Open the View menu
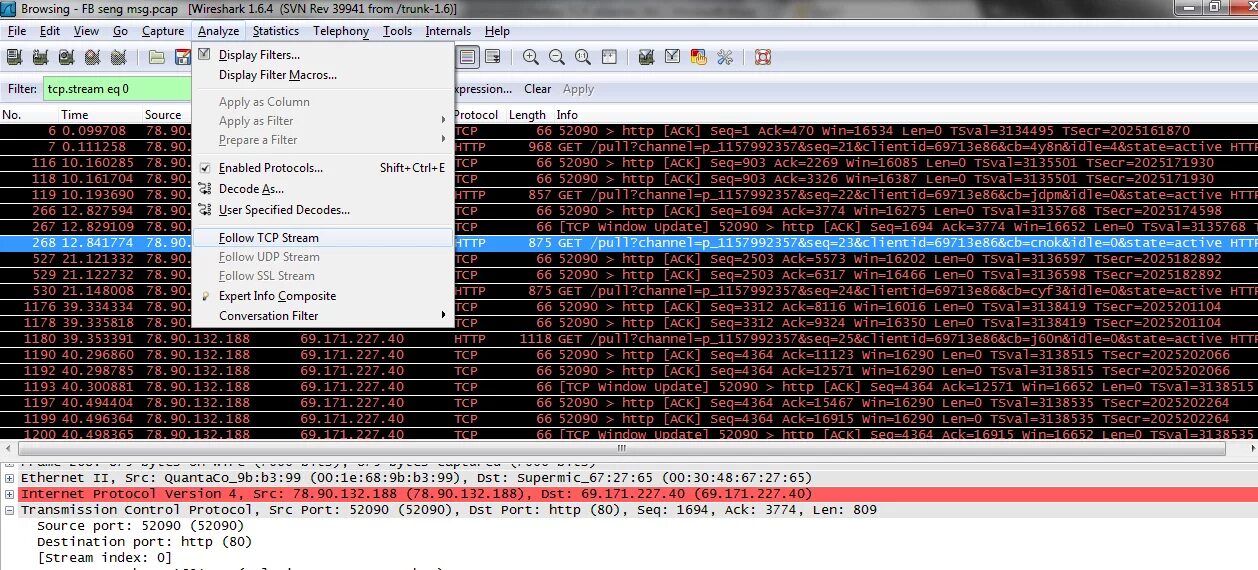 [87, 31]
